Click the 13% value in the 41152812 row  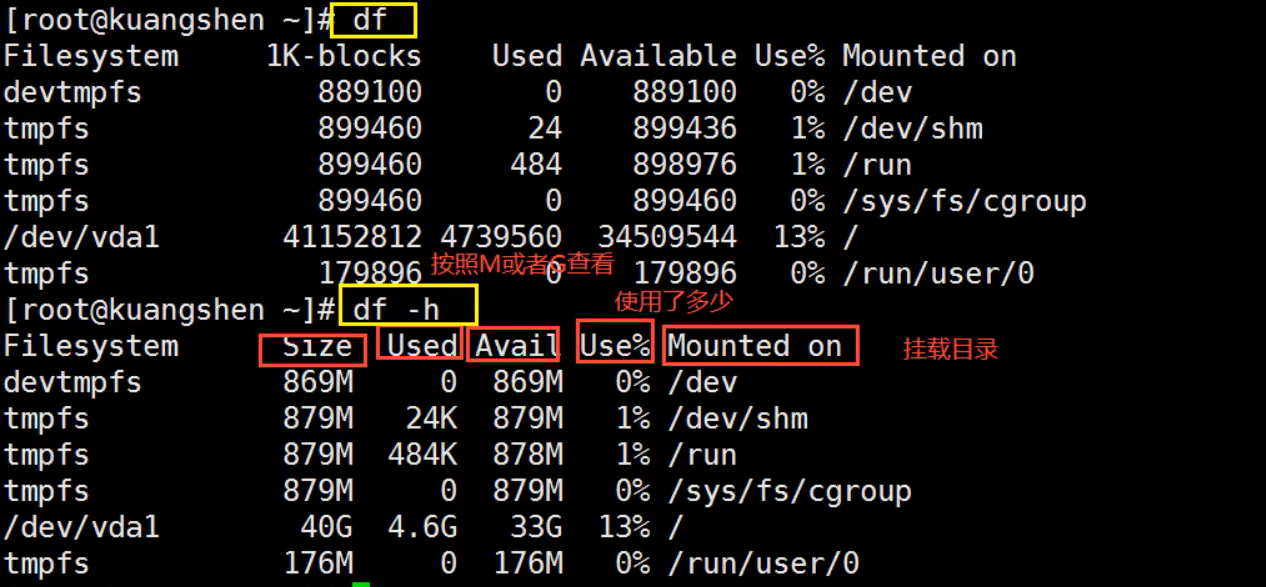pos(799,237)
